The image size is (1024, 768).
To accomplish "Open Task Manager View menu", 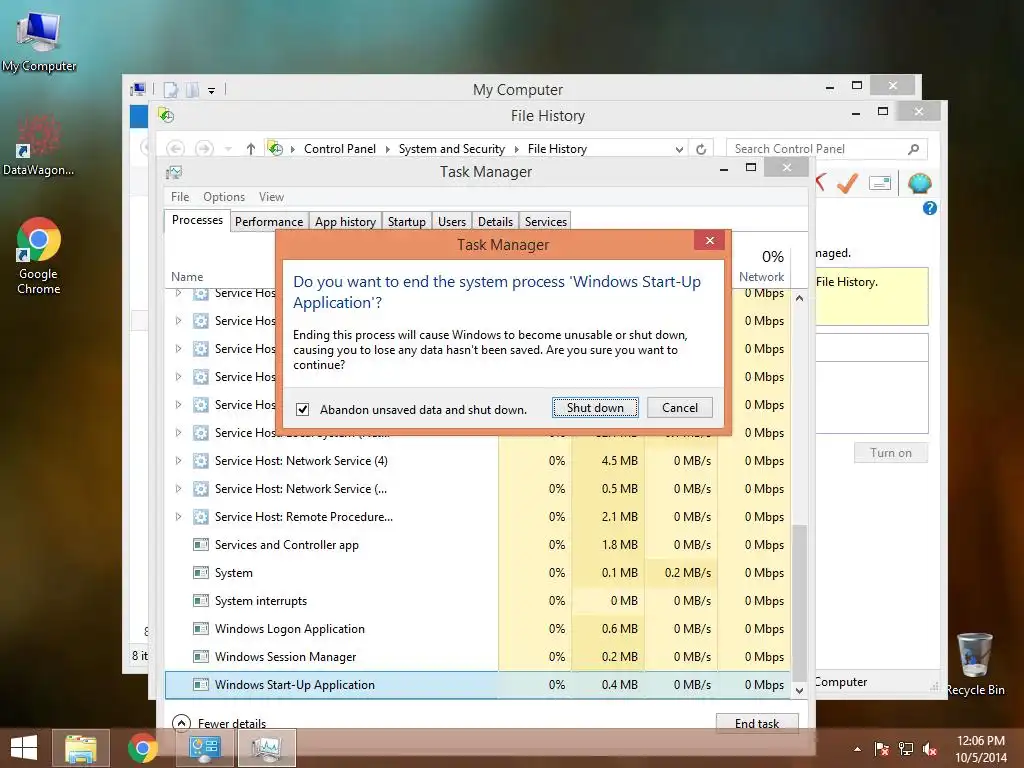I will [271, 197].
